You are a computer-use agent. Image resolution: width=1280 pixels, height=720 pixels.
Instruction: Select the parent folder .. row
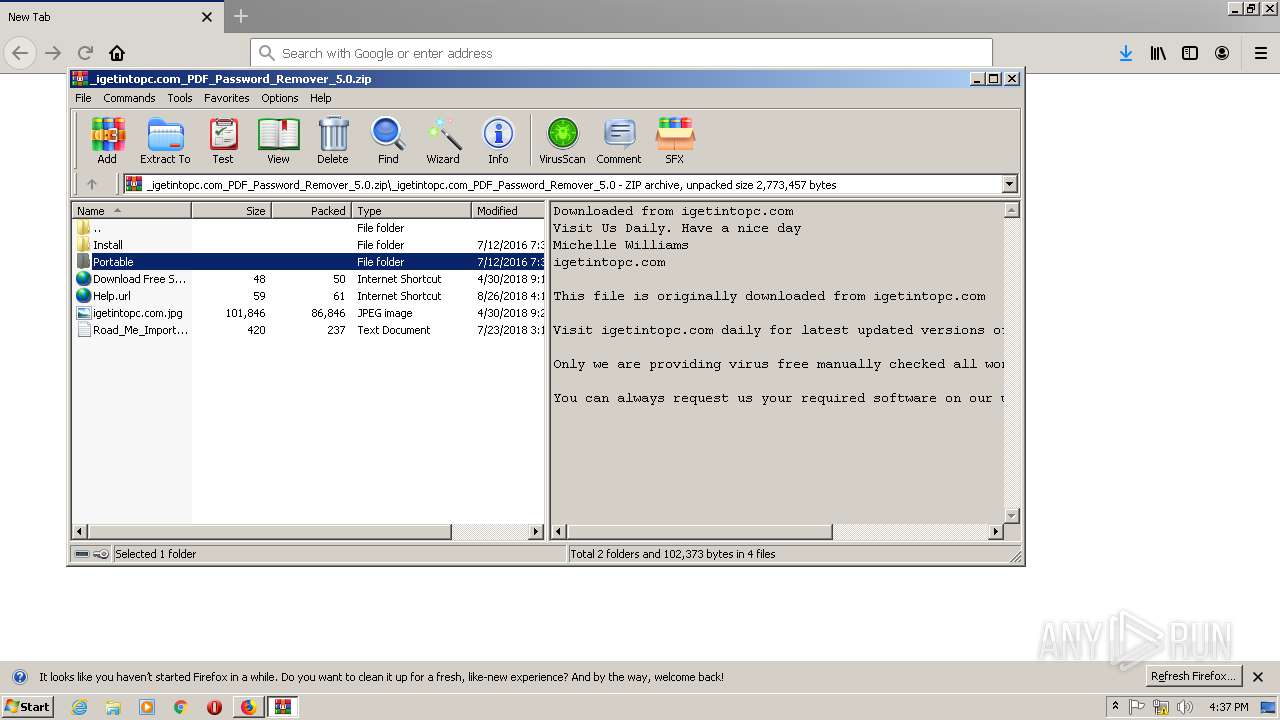308,227
